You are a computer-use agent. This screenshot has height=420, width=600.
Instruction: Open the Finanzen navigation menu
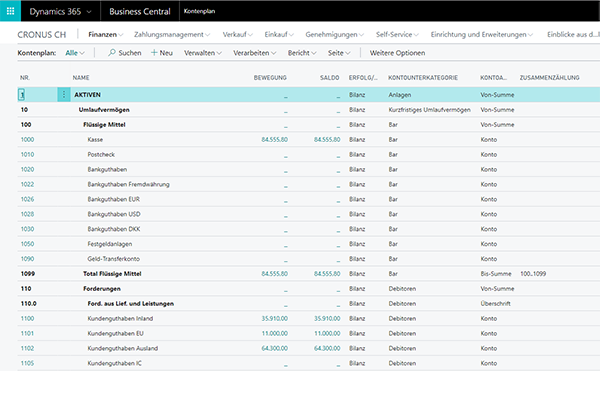[104, 34]
